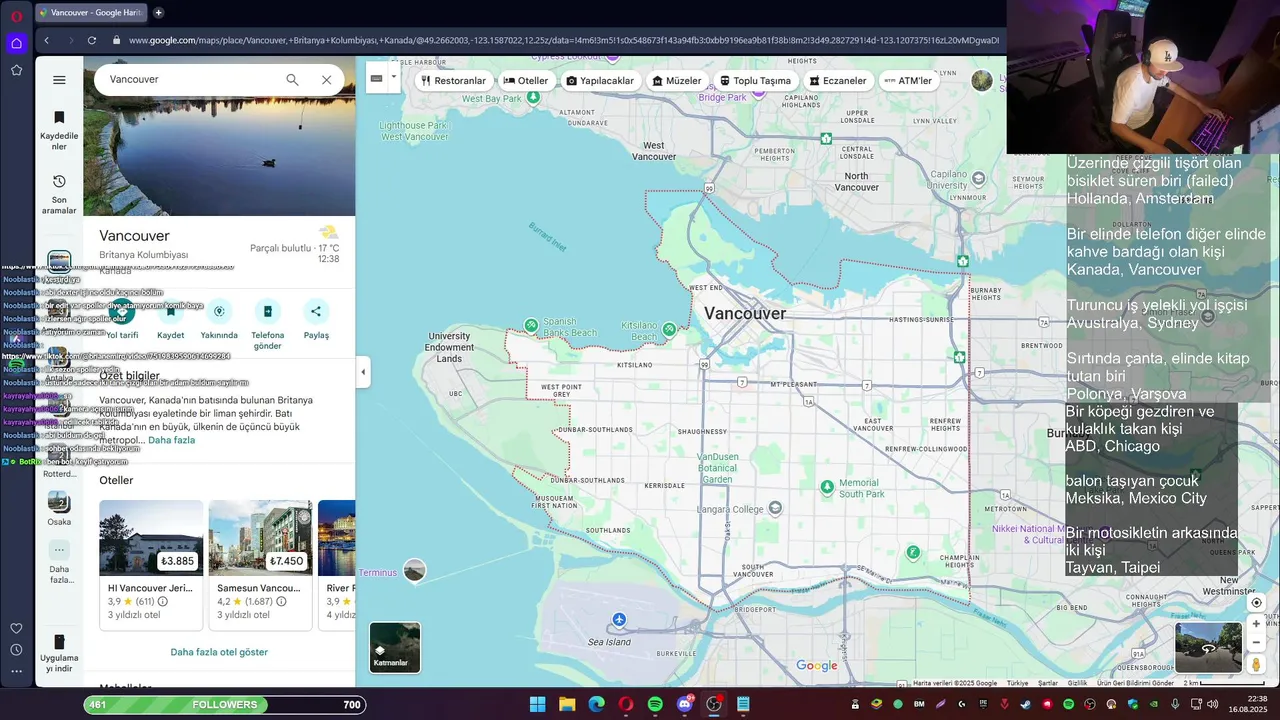Collapse the side panel arrow
This screenshot has height=720, width=1280.
[363, 372]
